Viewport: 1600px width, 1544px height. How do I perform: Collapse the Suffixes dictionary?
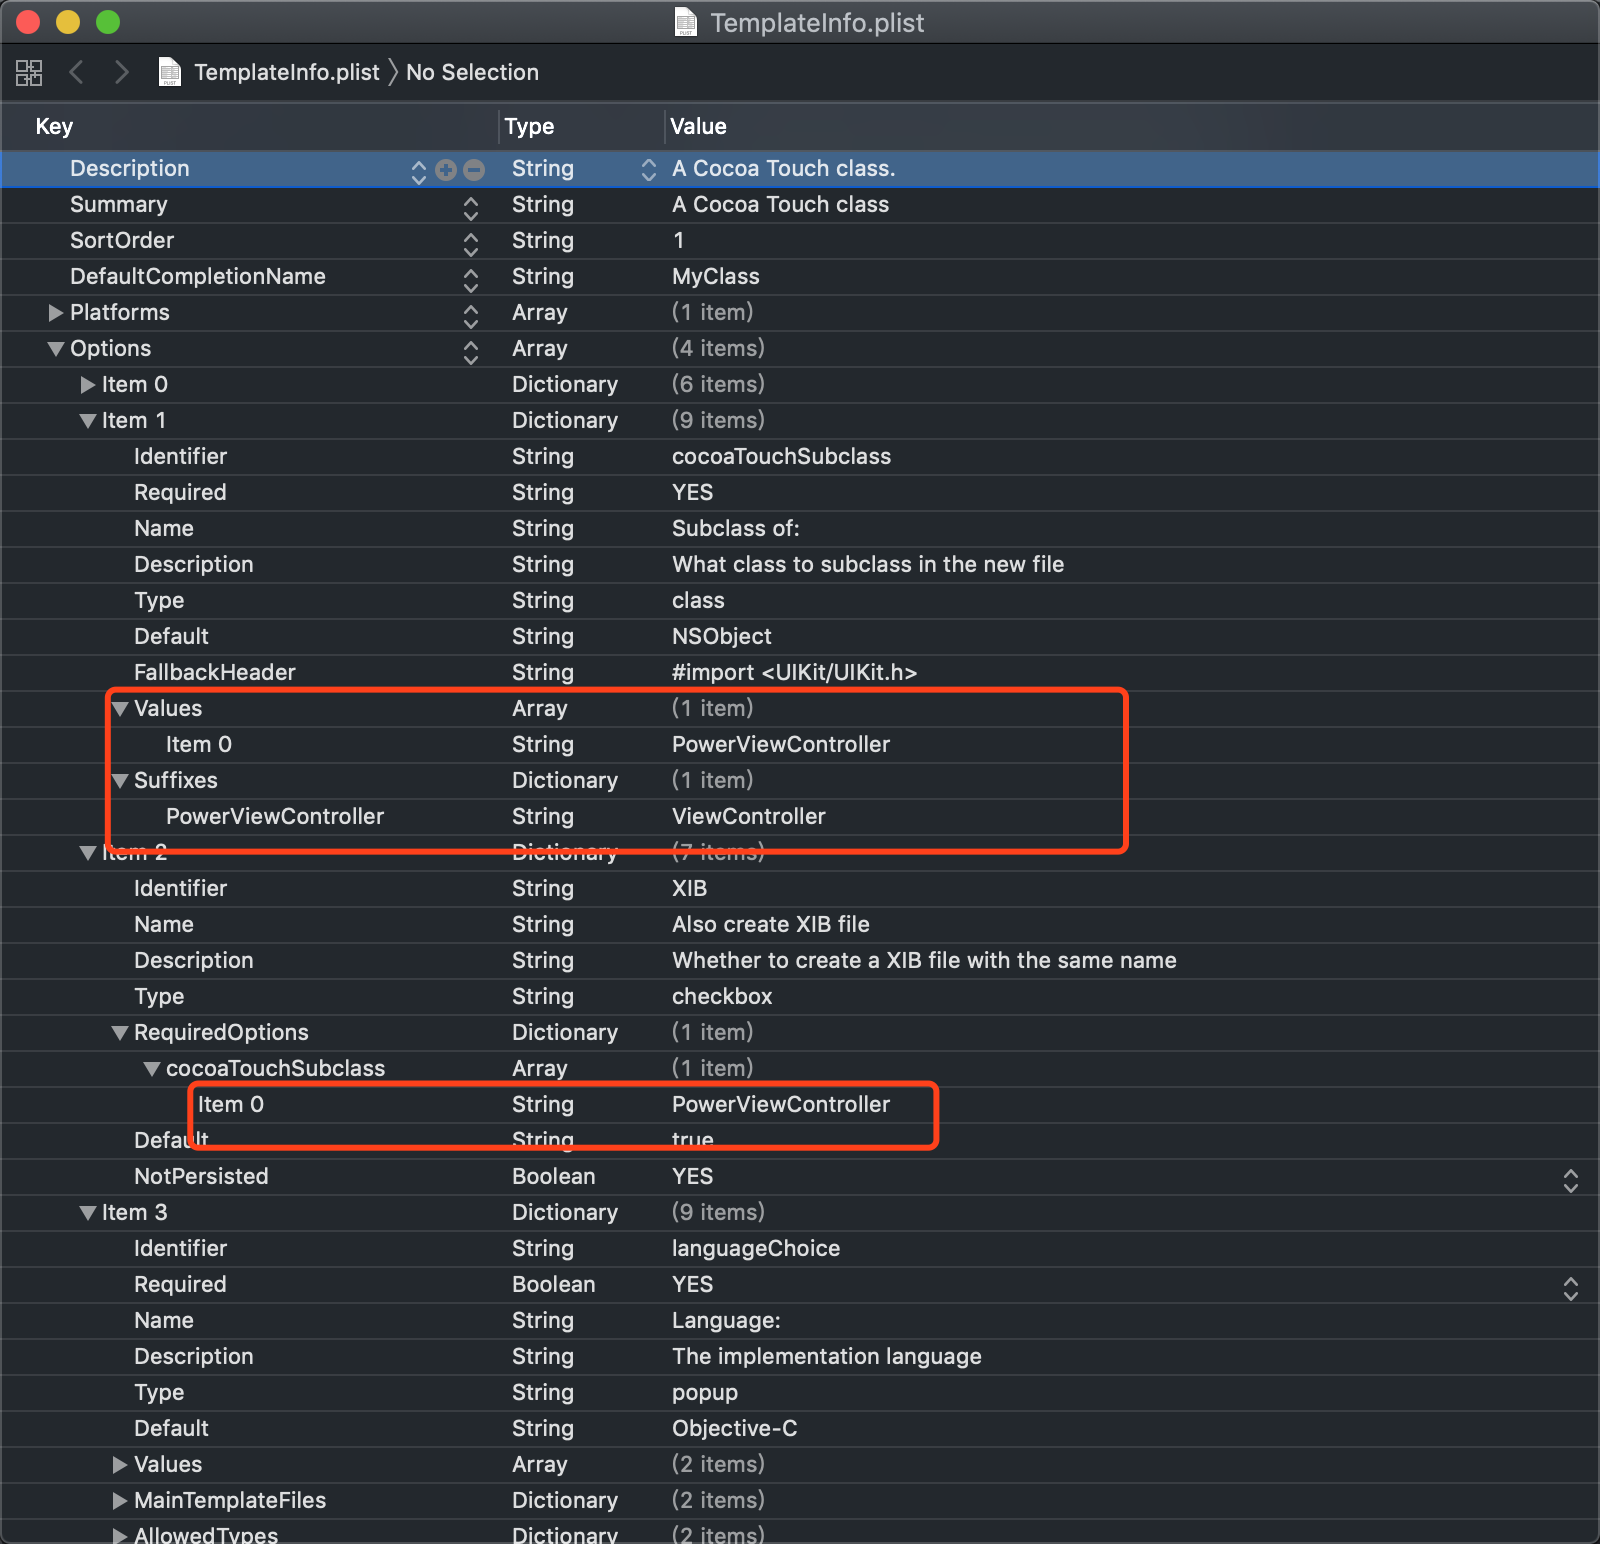120,781
